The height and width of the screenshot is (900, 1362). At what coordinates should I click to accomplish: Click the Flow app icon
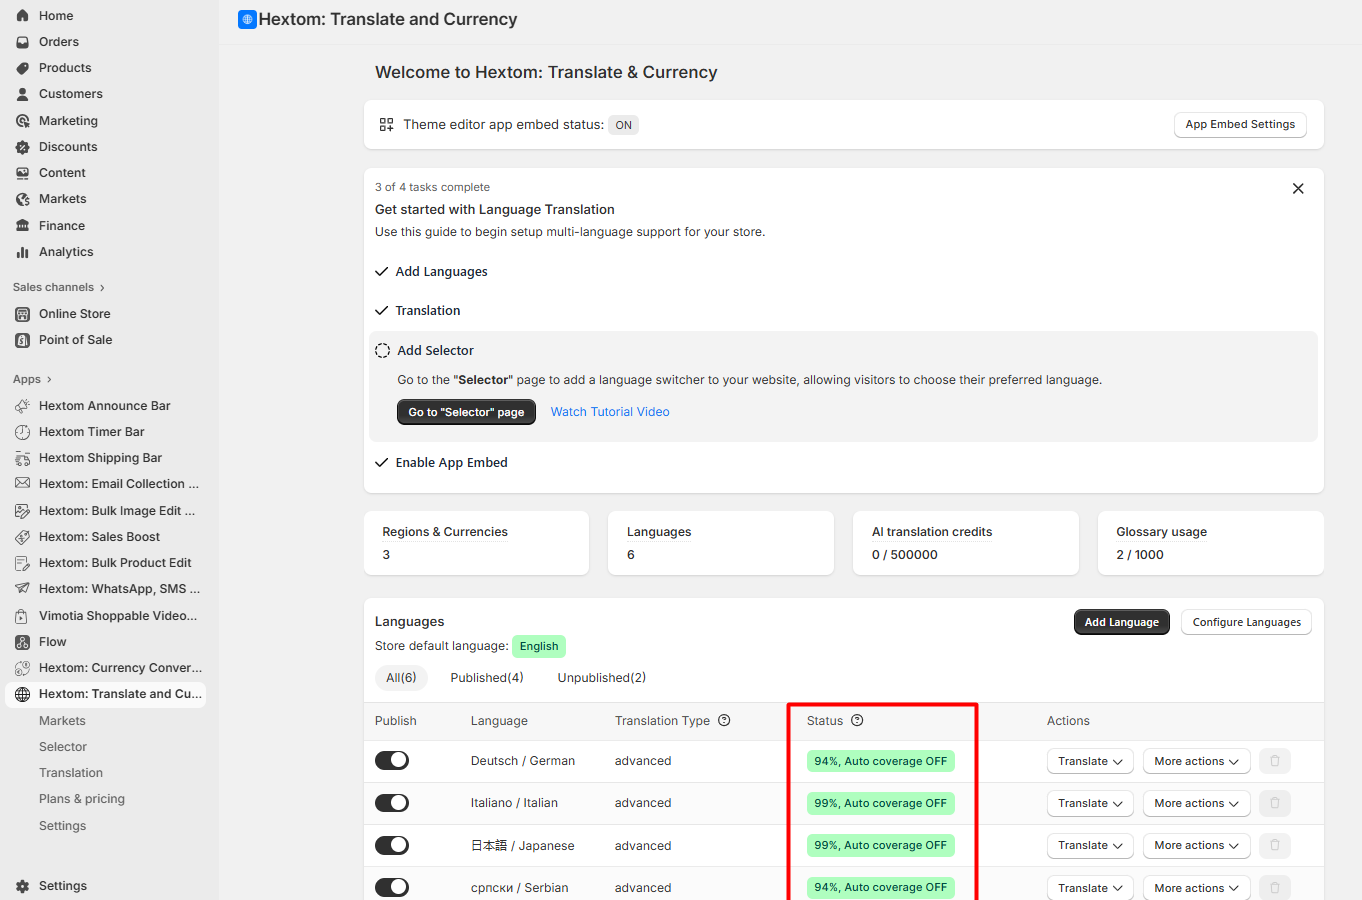(22, 642)
